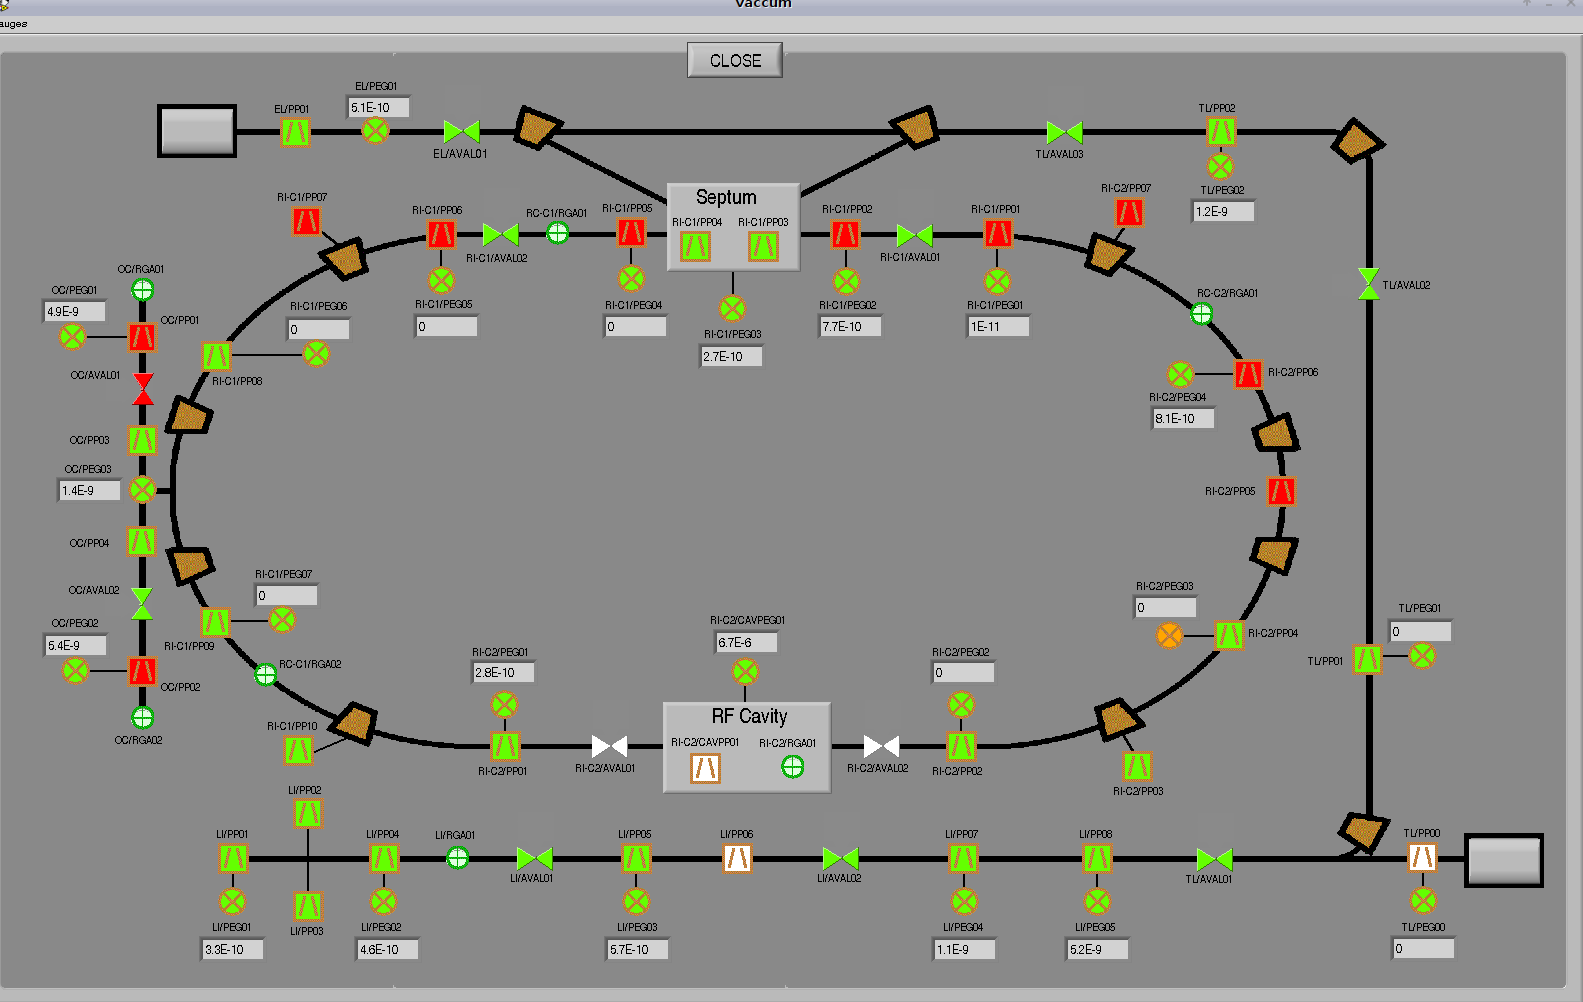Click the RI-C2/CAVPEG01 reading field showing 6.7E-6

746,643
